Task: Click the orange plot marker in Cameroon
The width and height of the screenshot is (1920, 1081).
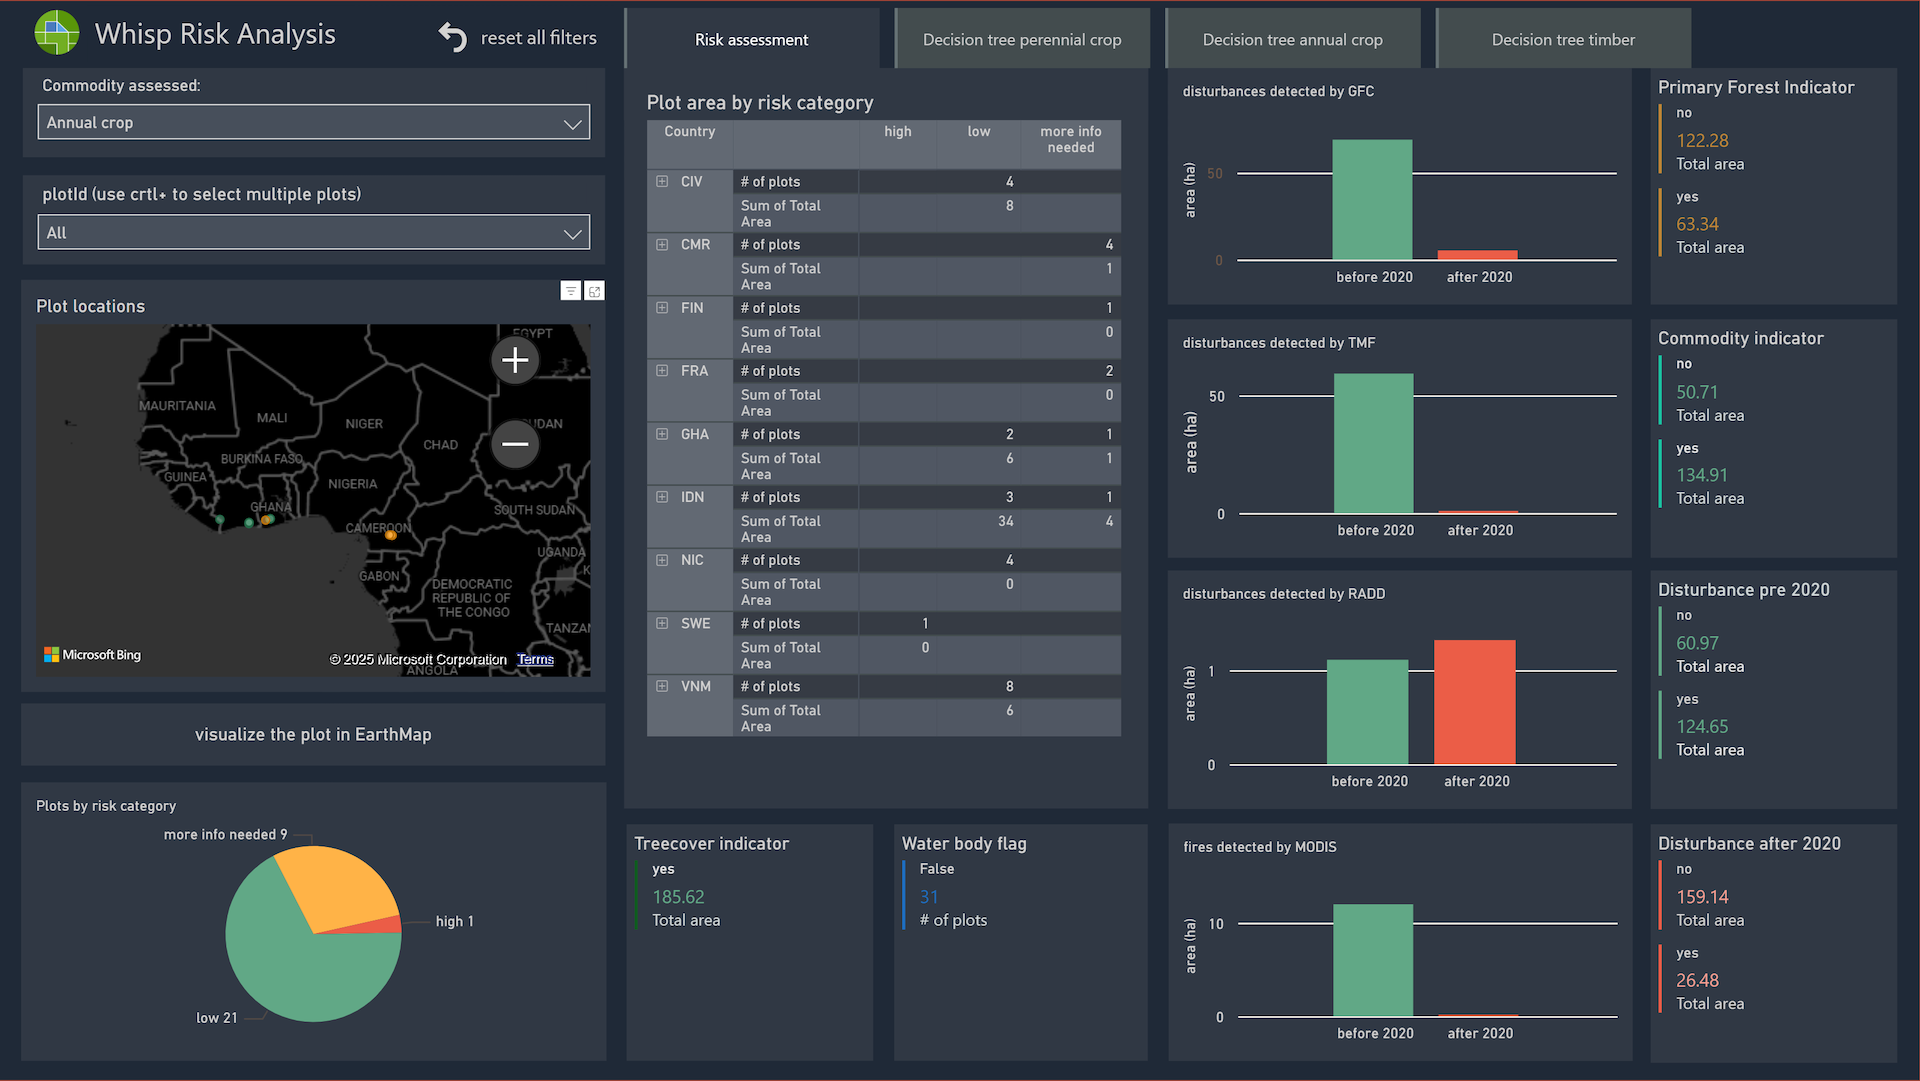Action: click(391, 535)
